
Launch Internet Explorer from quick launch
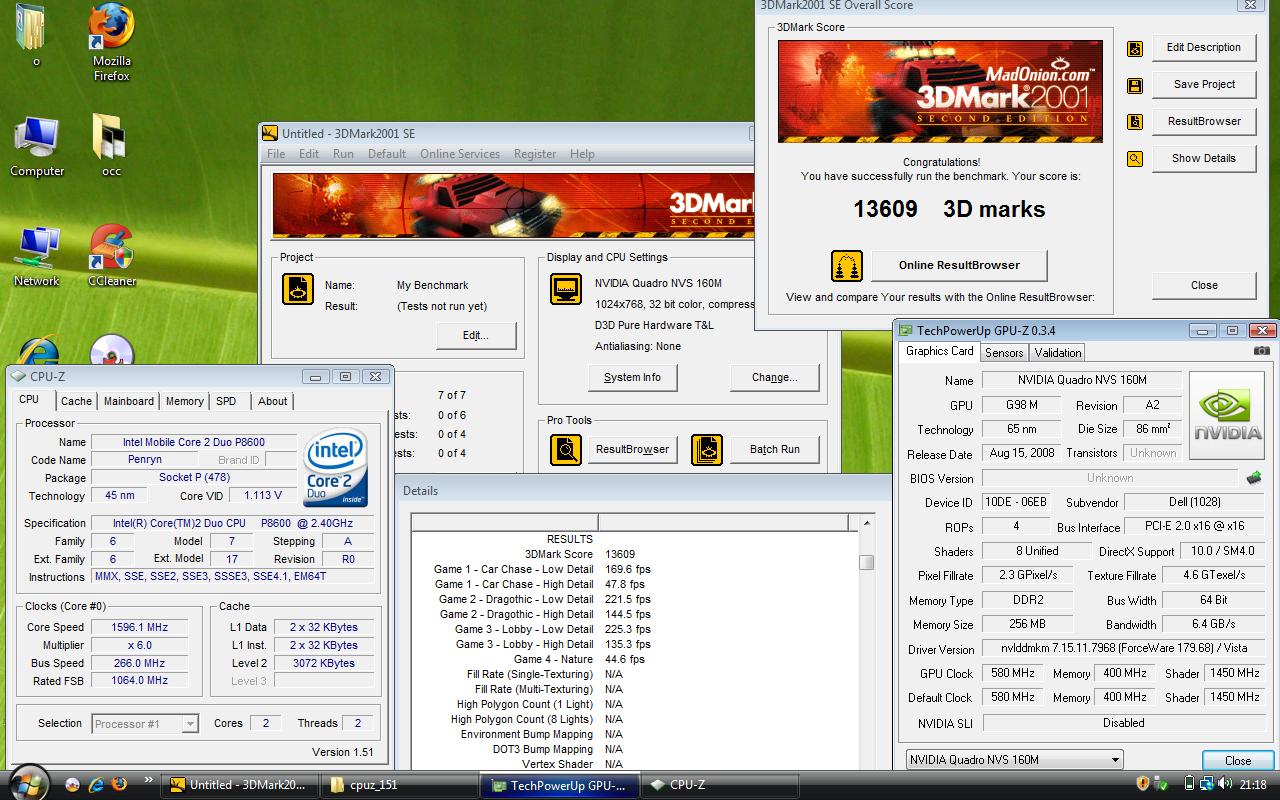pos(97,784)
